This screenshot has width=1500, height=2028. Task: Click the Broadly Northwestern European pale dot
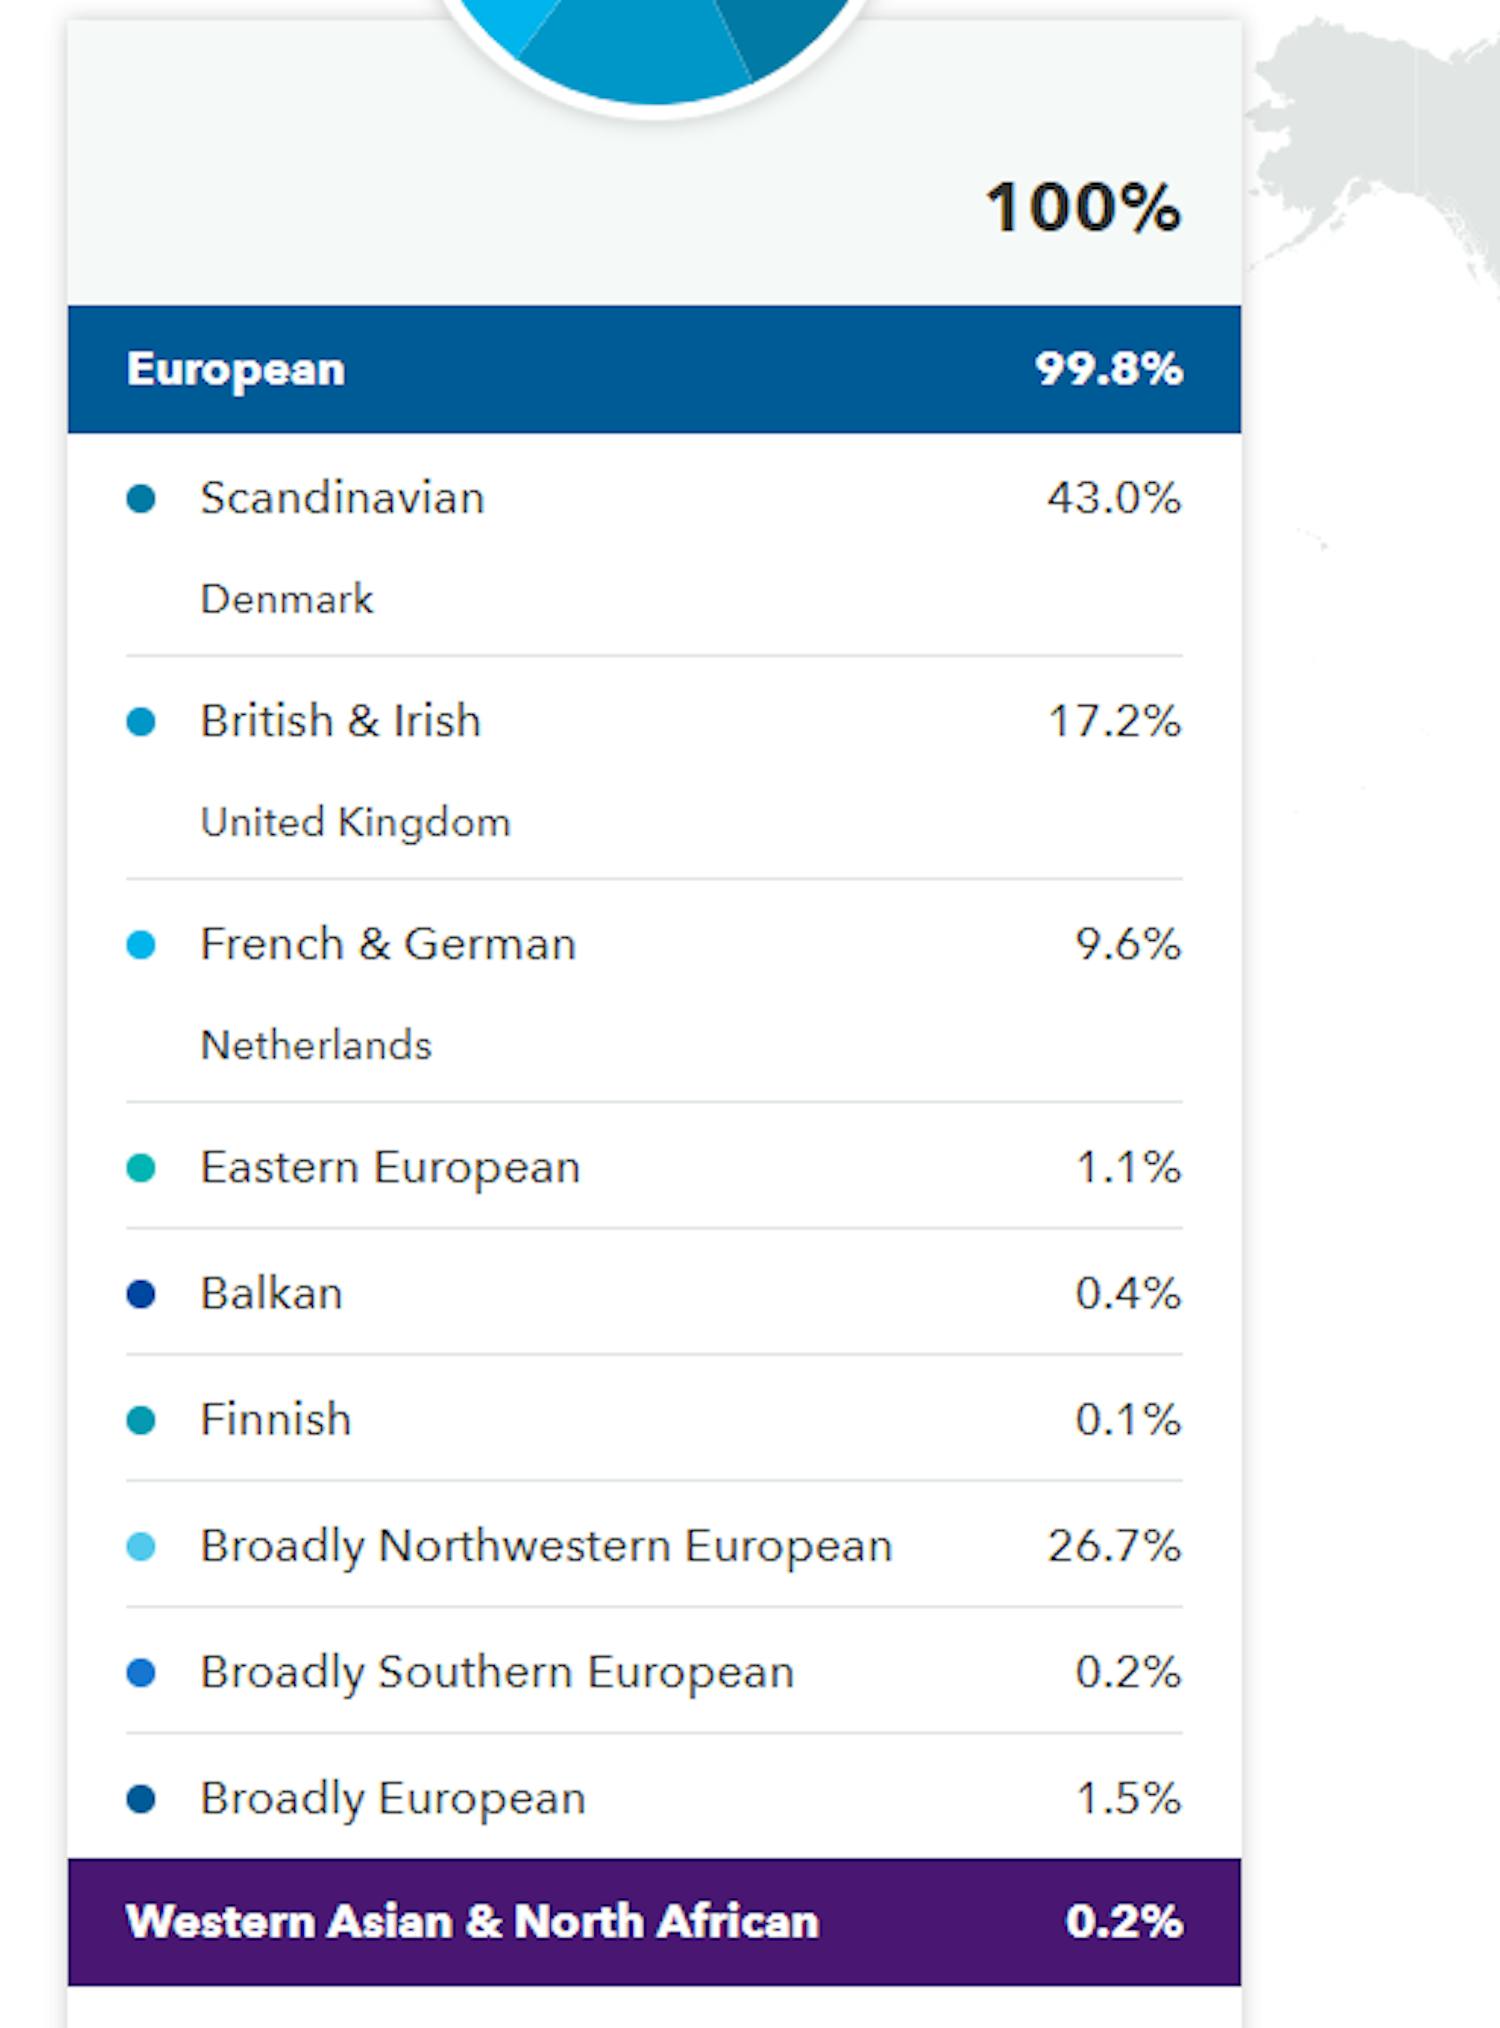point(146,1544)
